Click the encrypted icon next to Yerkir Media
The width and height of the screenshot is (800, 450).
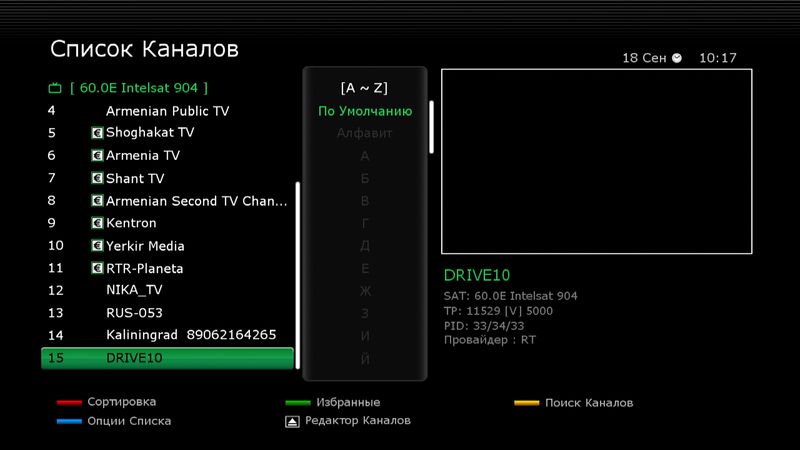97,246
